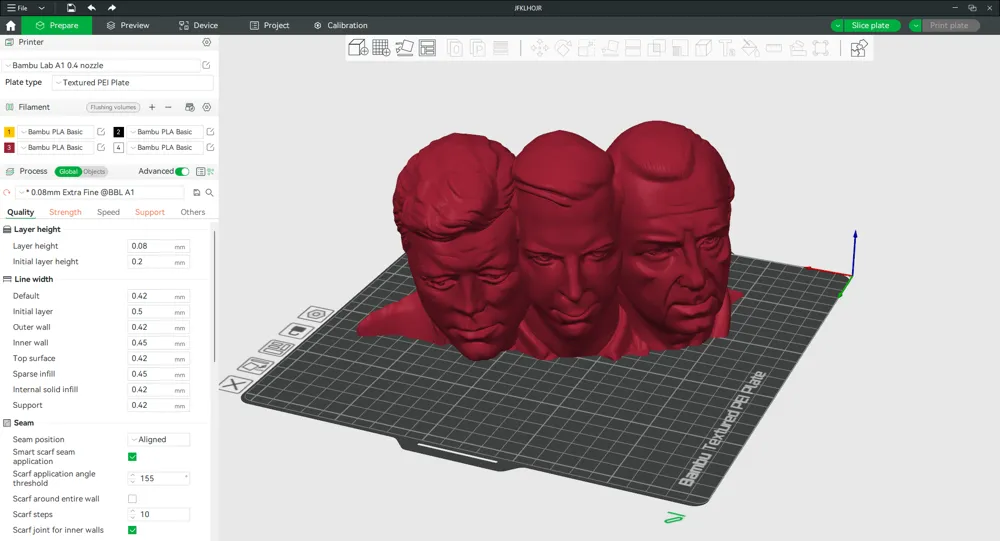This screenshot has height=541, width=1000.
Task: Click the Print plate button
Action: 949,26
